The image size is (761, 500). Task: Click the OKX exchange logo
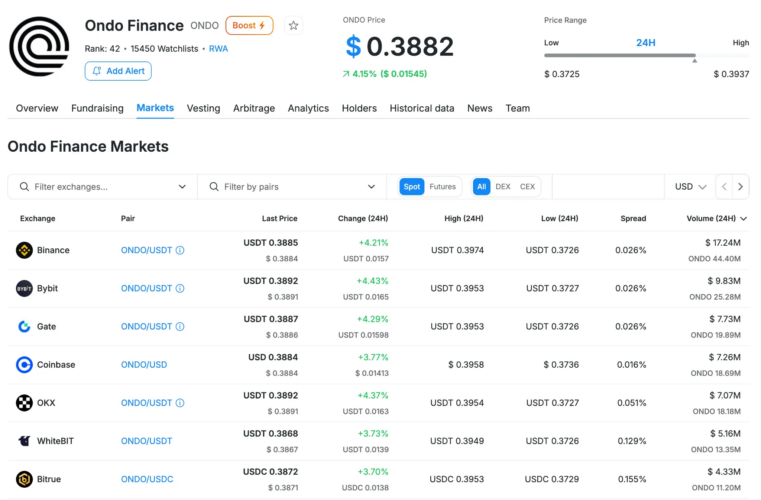24,402
